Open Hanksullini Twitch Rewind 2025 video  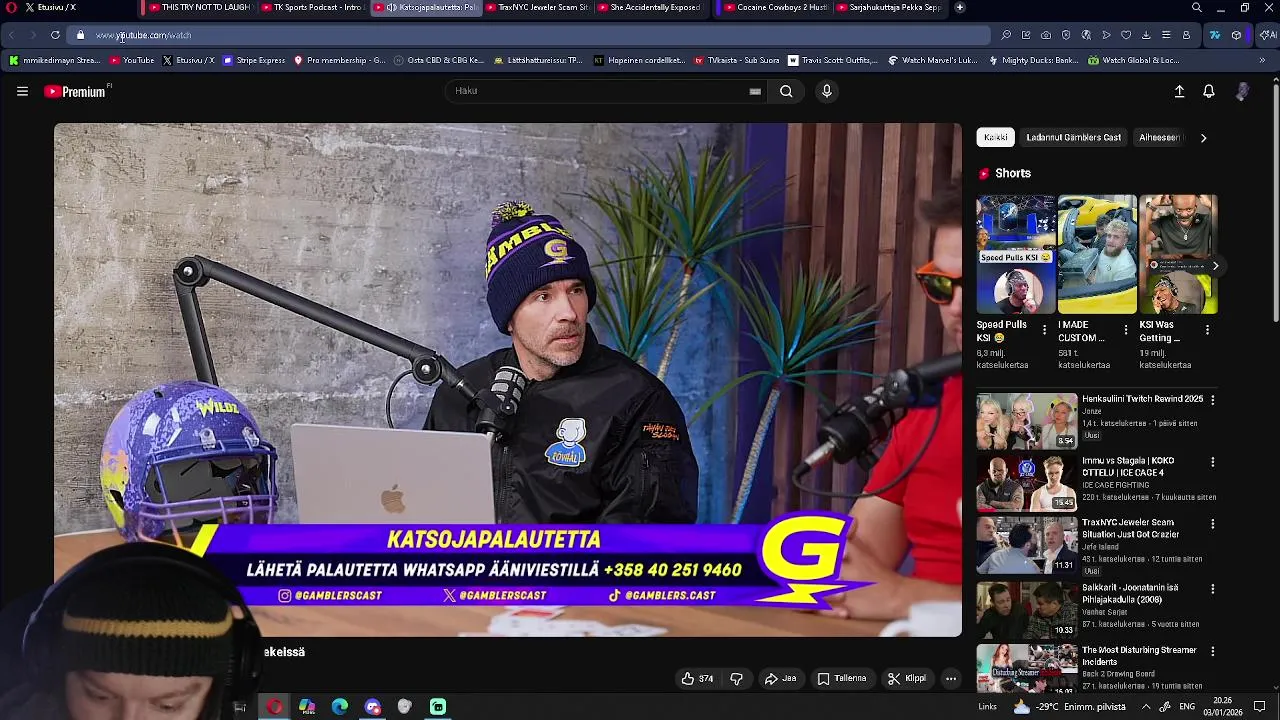point(1026,421)
